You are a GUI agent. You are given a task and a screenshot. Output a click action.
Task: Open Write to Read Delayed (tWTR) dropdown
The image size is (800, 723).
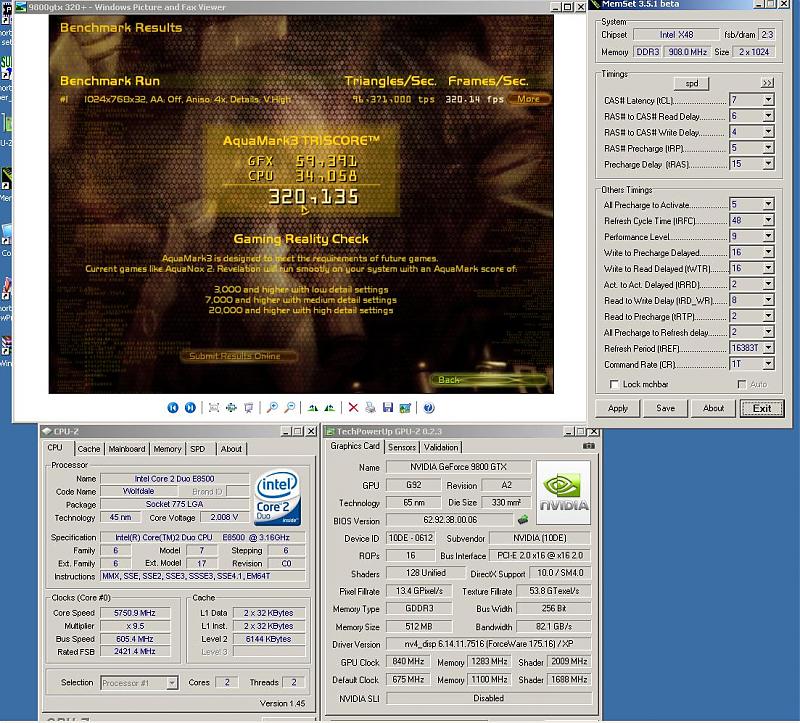pos(768,268)
